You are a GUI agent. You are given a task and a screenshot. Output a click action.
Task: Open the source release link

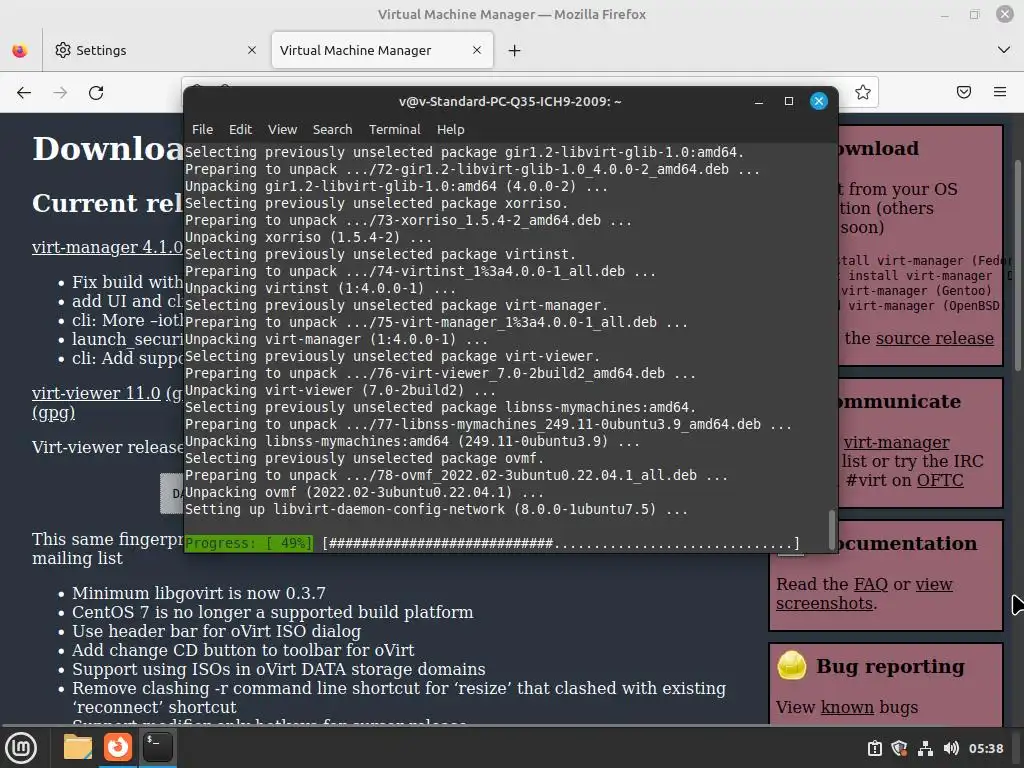coord(935,338)
